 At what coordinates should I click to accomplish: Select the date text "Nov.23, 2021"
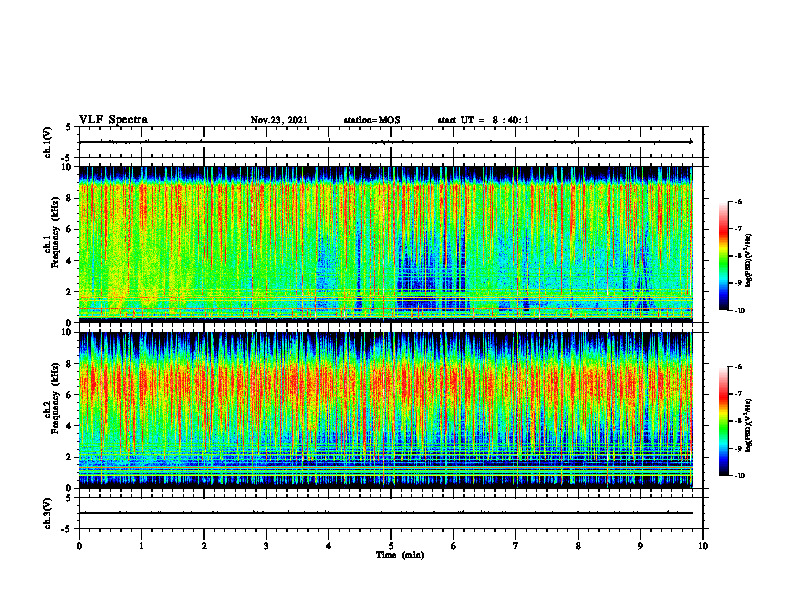click(279, 120)
